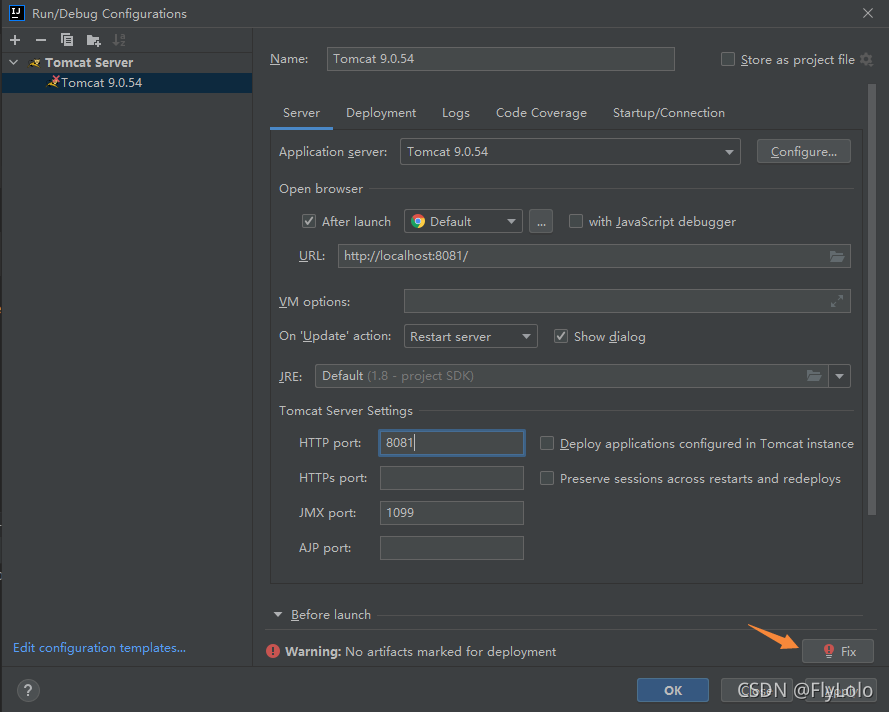
Task: Open the help question mark button
Action: coord(28,690)
